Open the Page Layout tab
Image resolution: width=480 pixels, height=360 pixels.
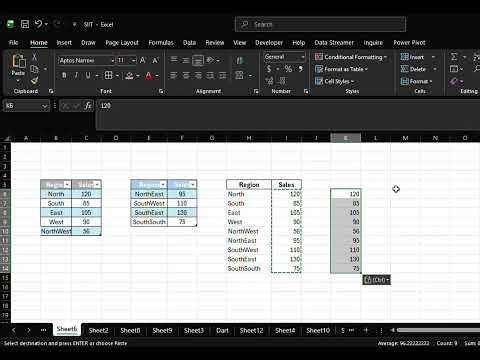click(122, 43)
